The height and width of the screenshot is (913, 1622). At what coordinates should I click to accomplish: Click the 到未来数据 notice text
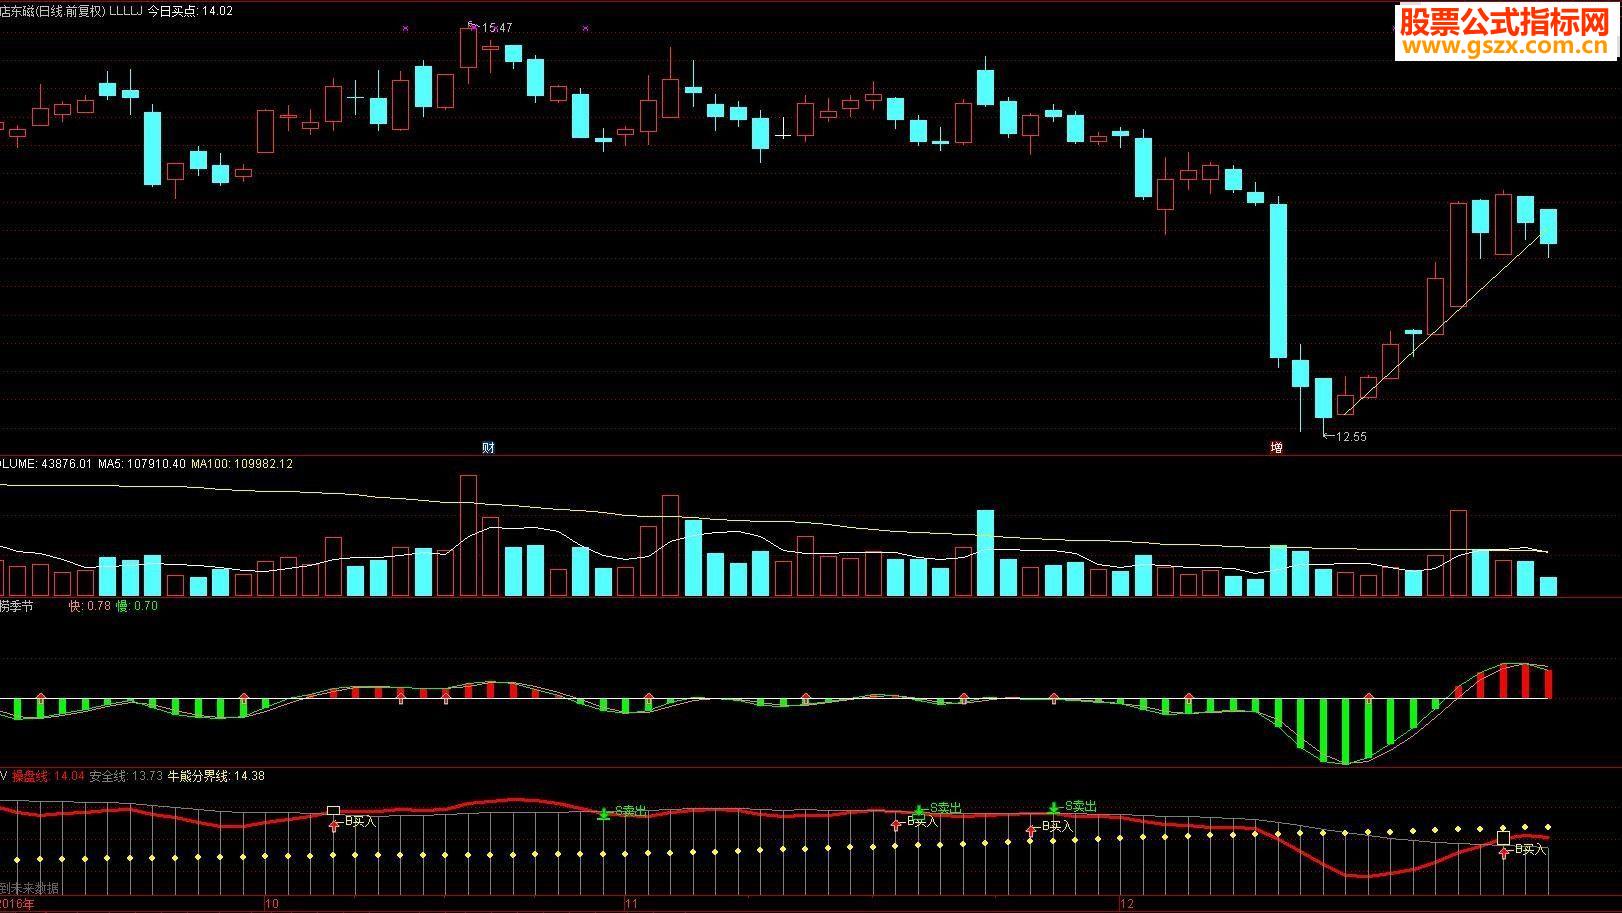29,888
